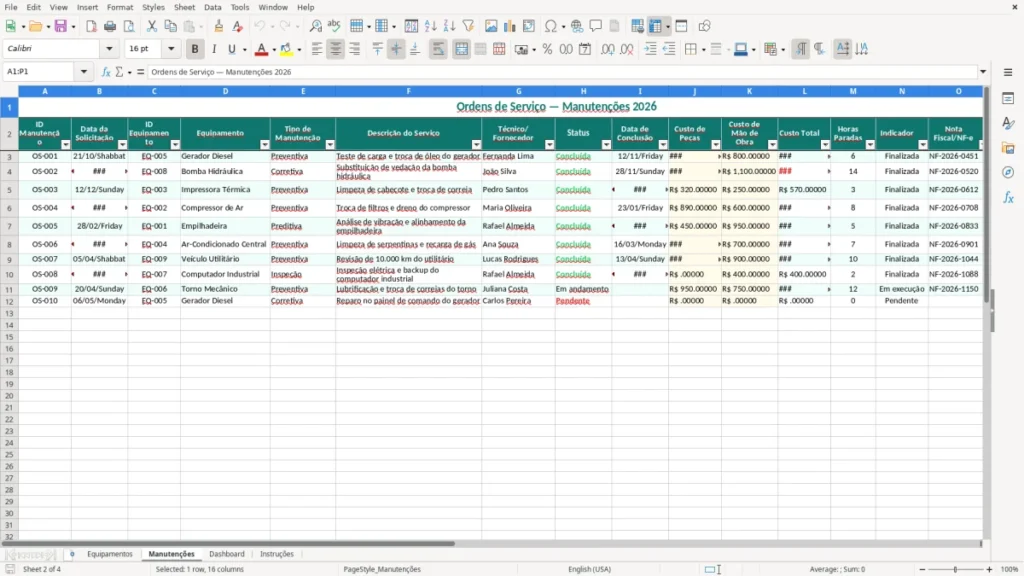The image size is (1024, 576).
Task: Adjust the zoom slider in status bar
Action: click(955, 569)
